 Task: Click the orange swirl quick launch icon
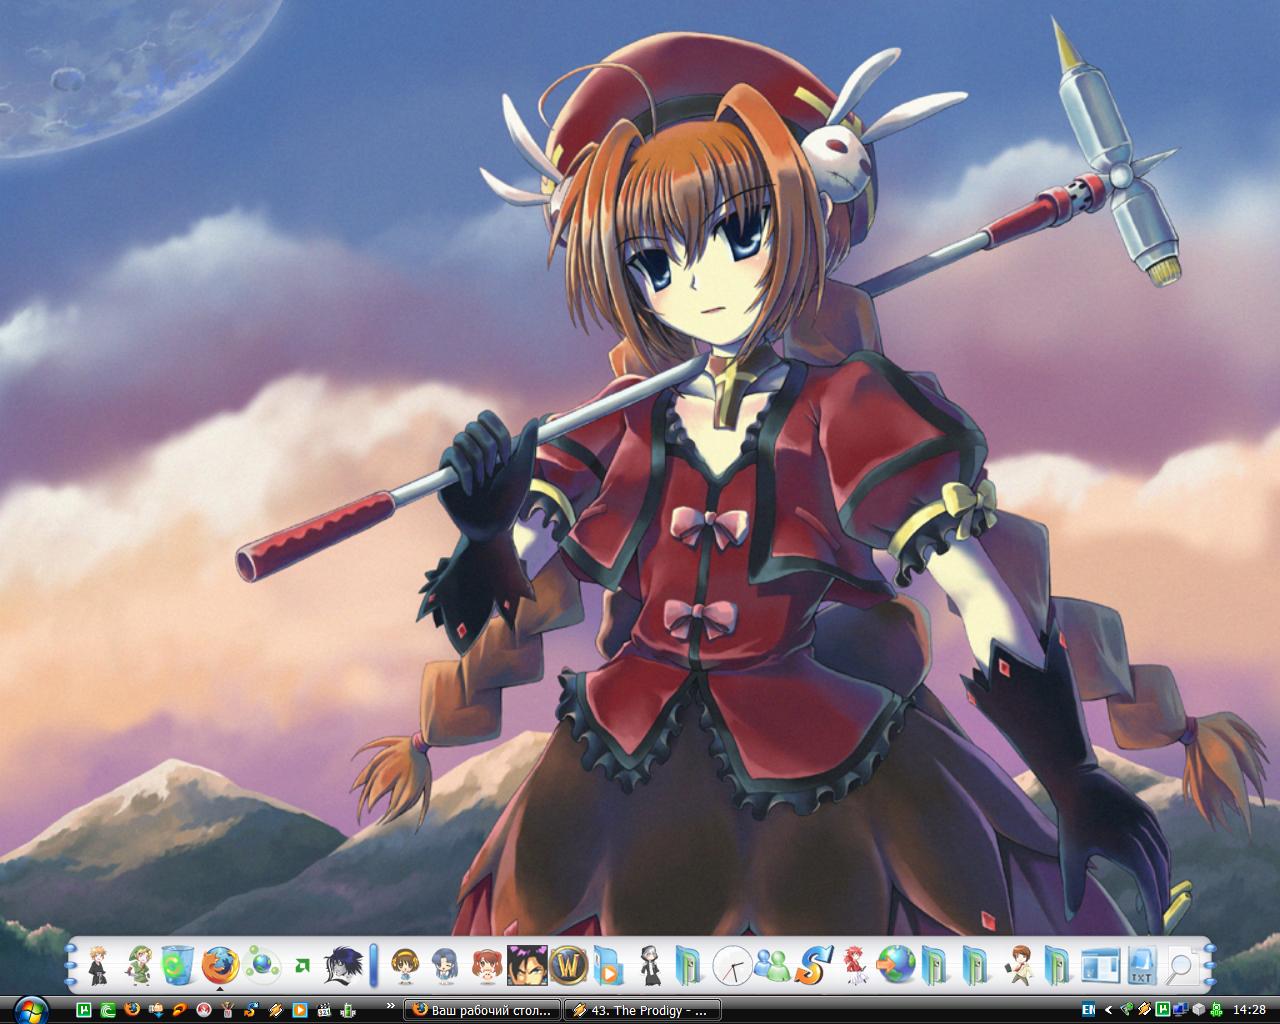click(x=180, y=1010)
